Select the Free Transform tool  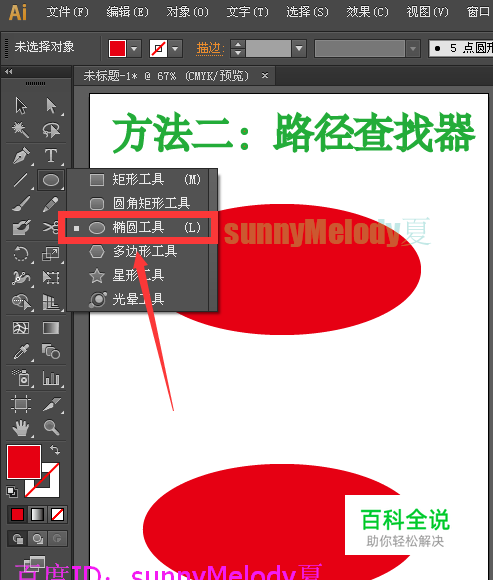(51, 278)
